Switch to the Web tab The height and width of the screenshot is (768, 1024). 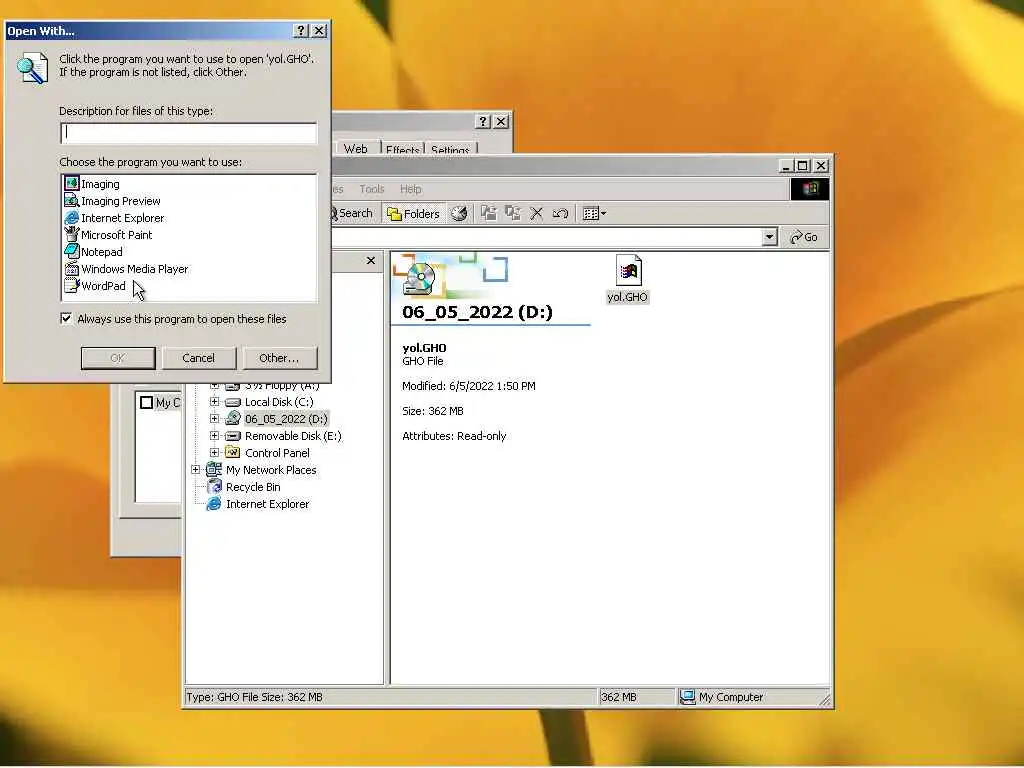(356, 148)
